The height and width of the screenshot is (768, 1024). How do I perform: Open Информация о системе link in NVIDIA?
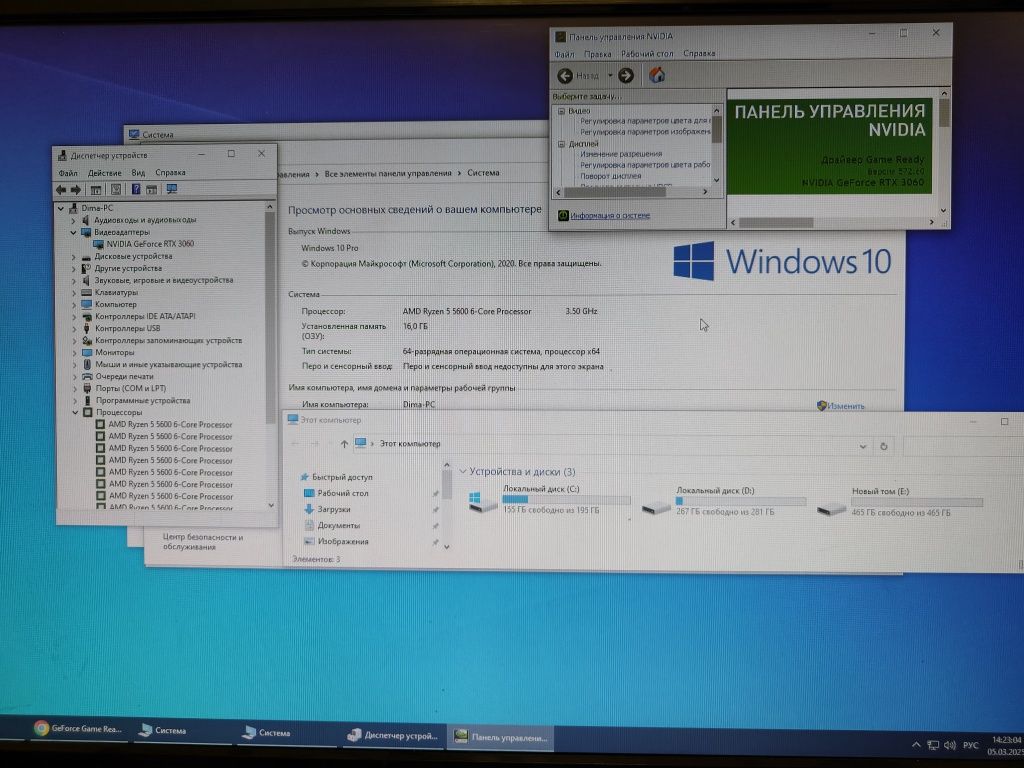pyautogui.click(x=610, y=216)
